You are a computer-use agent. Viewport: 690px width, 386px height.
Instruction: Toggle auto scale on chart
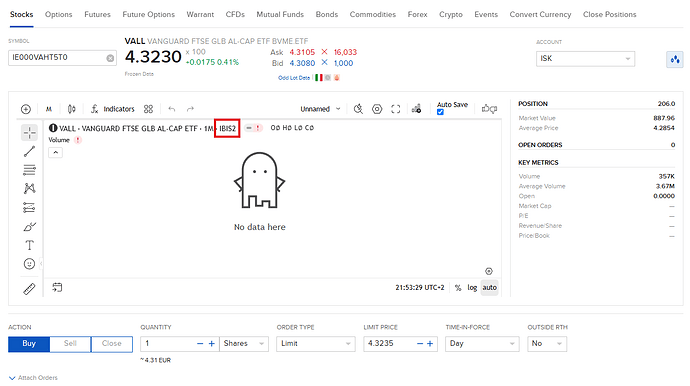pos(489,287)
